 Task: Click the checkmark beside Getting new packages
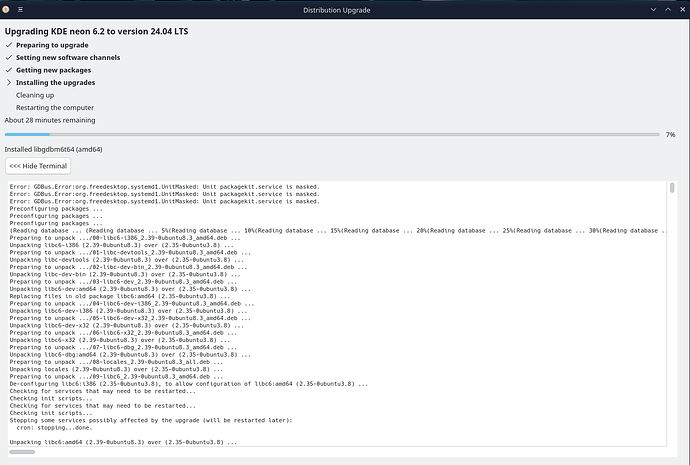9,70
